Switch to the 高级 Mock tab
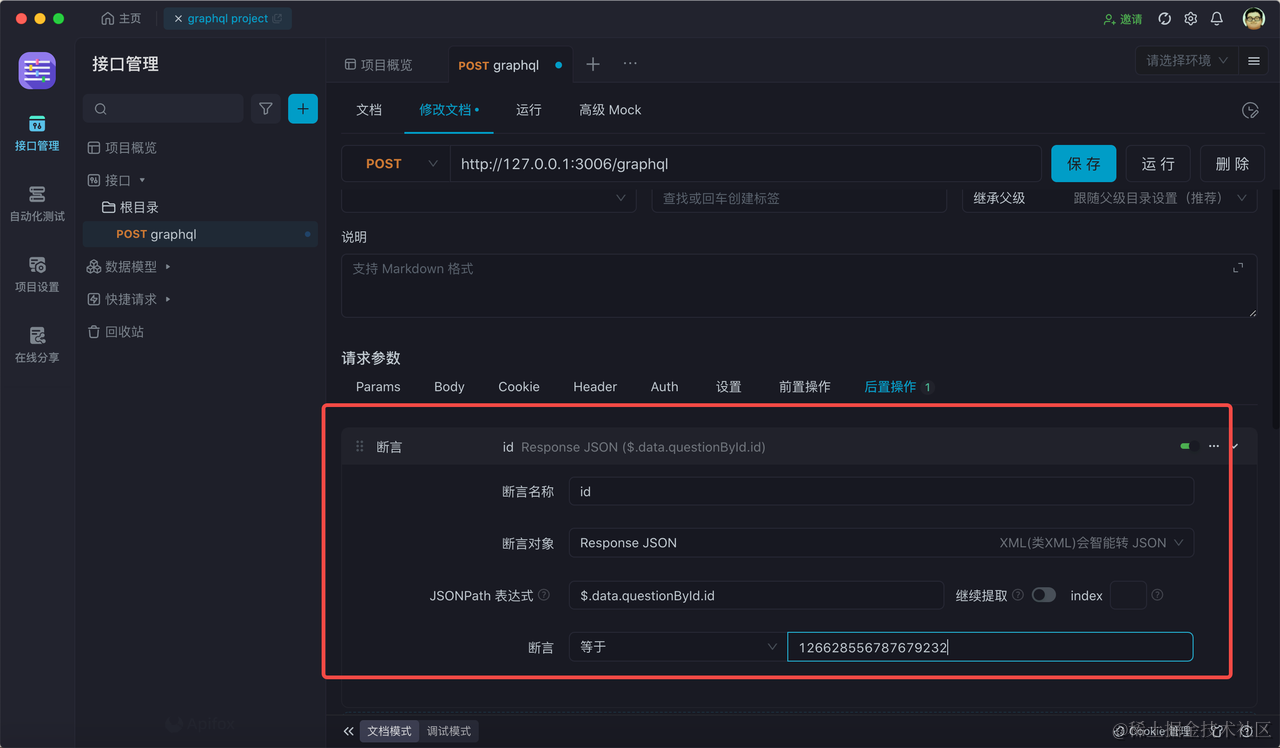 click(610, 110)
